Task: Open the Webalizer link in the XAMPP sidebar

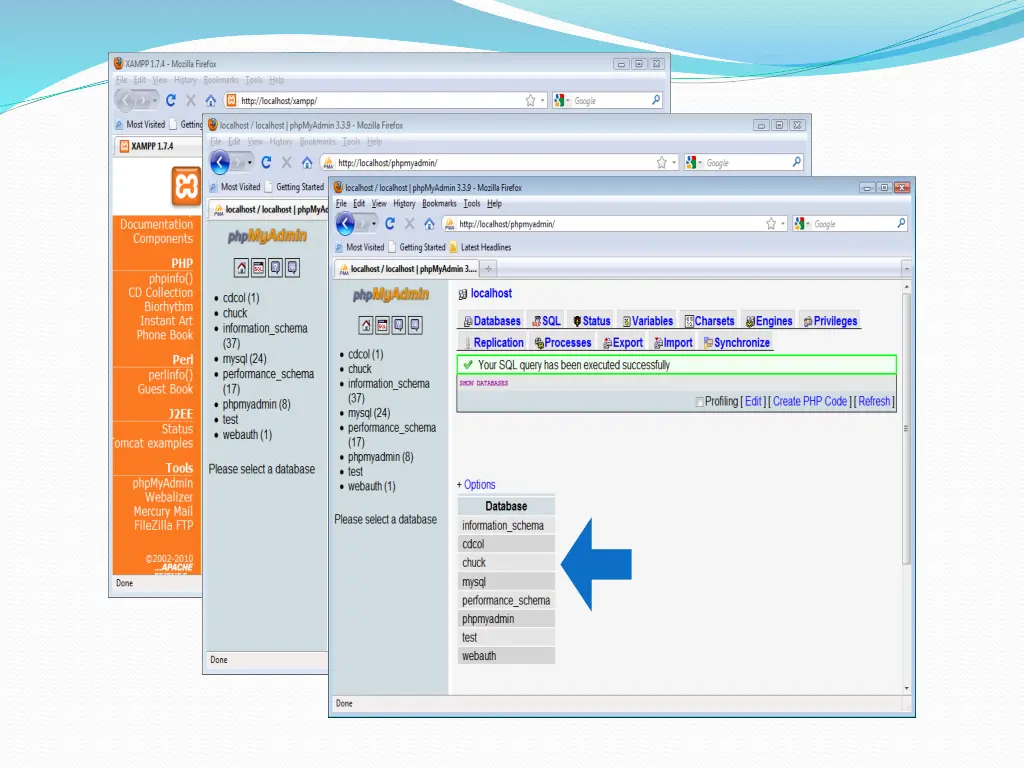Action: (169, 497)
